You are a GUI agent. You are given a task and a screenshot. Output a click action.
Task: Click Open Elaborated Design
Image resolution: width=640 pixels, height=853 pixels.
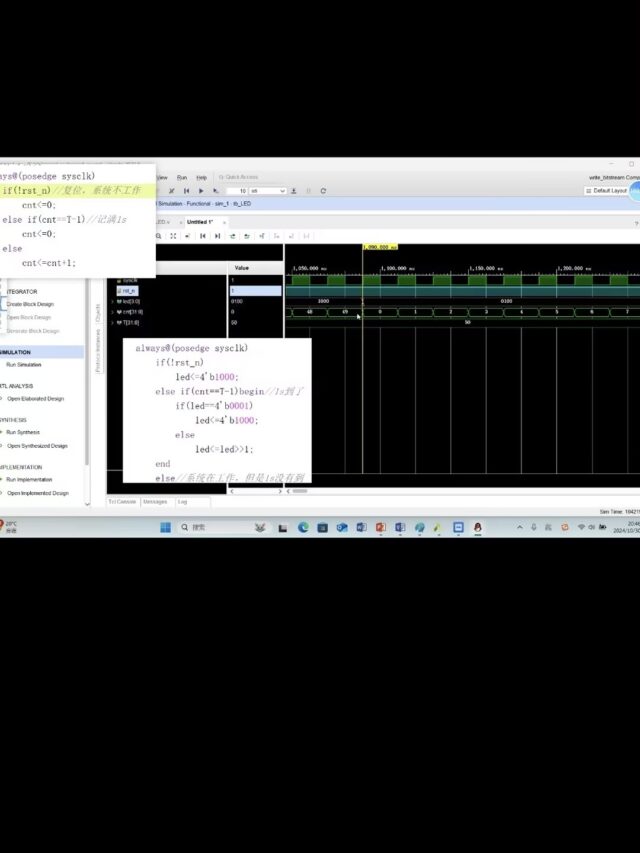tap(35, 398)
